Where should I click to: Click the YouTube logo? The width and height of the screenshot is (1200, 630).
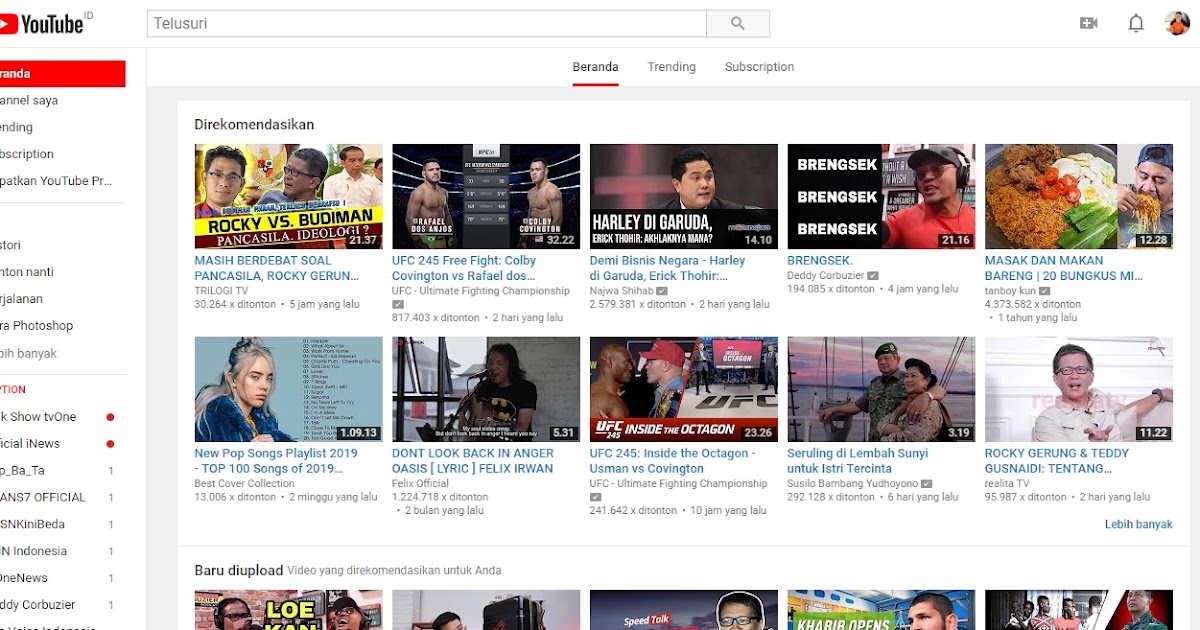click(x=42, y=23)
